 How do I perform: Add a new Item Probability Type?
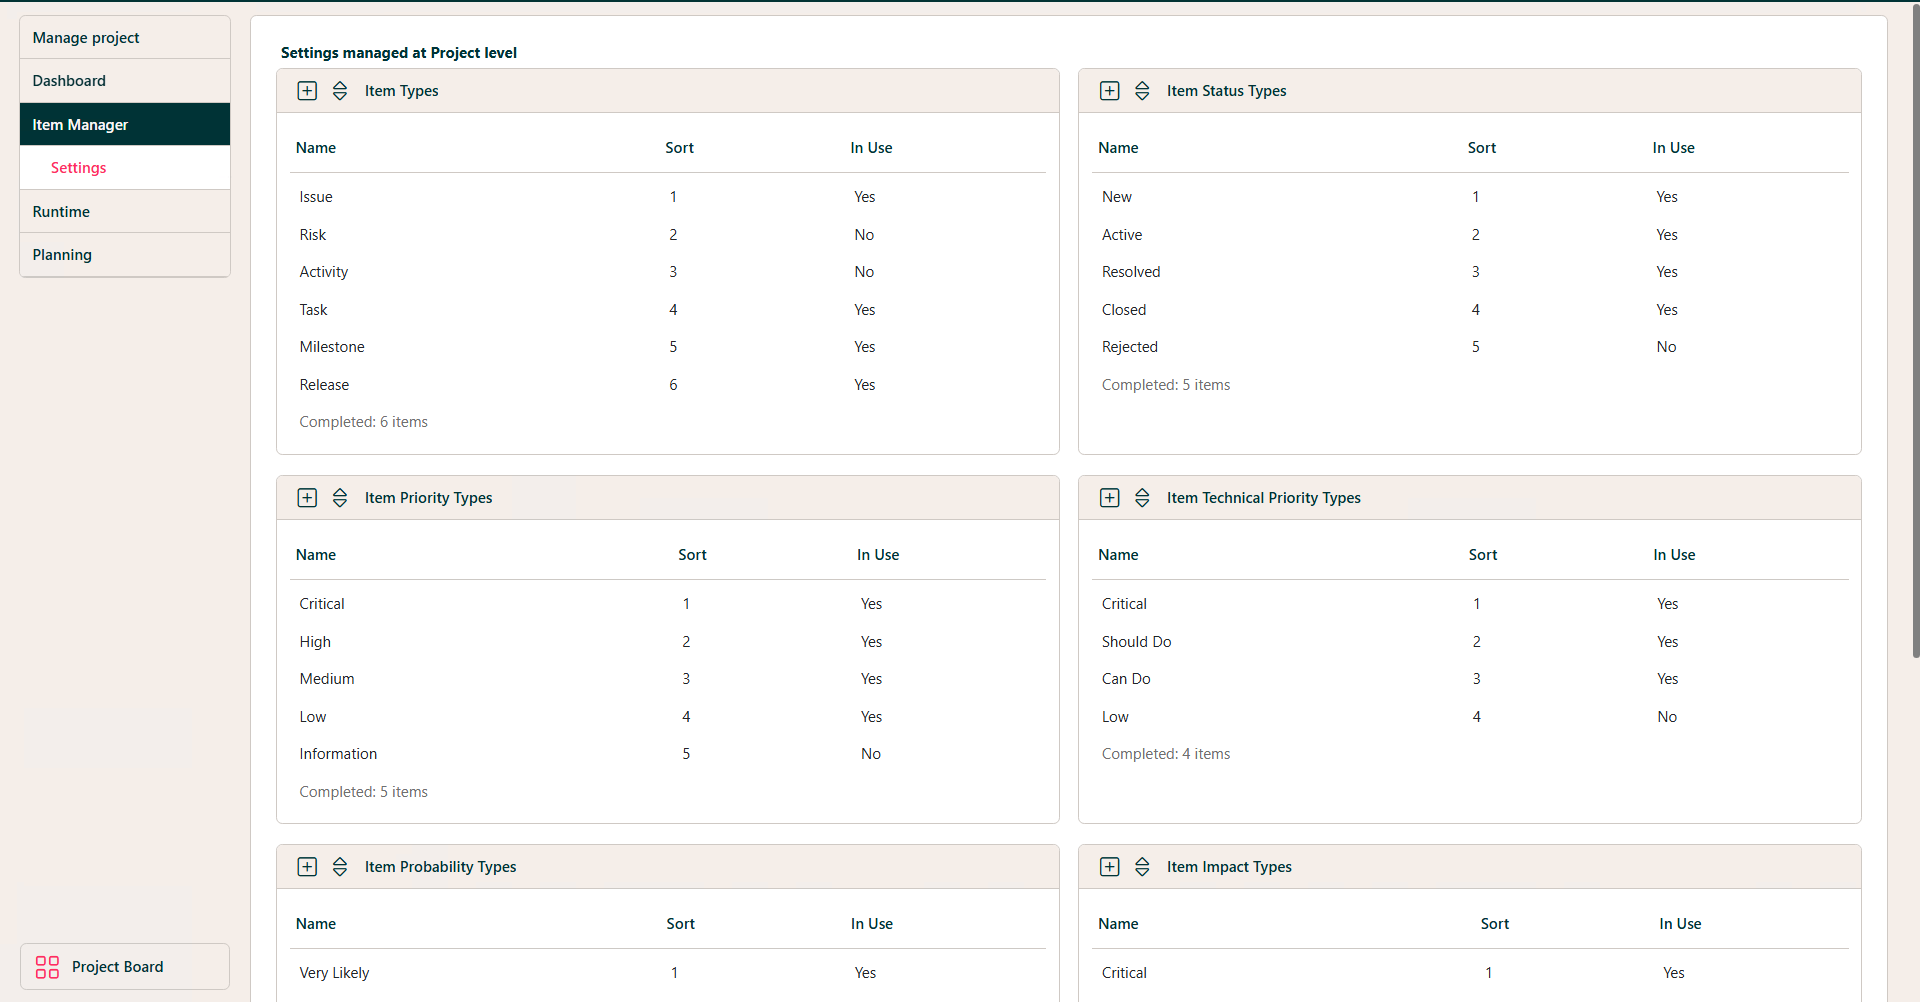coord(307,866)
